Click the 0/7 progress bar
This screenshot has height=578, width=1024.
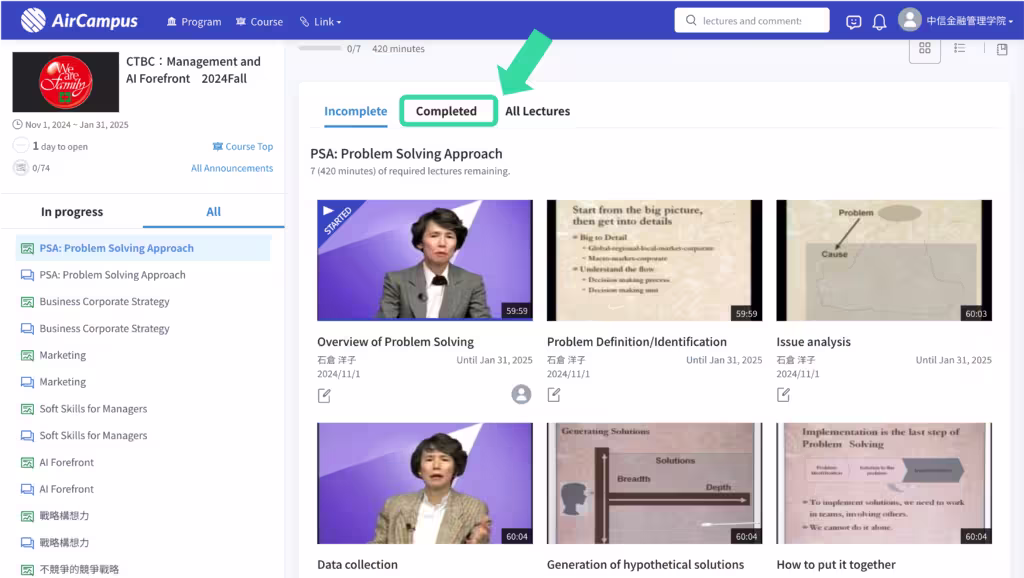(320, 48)
